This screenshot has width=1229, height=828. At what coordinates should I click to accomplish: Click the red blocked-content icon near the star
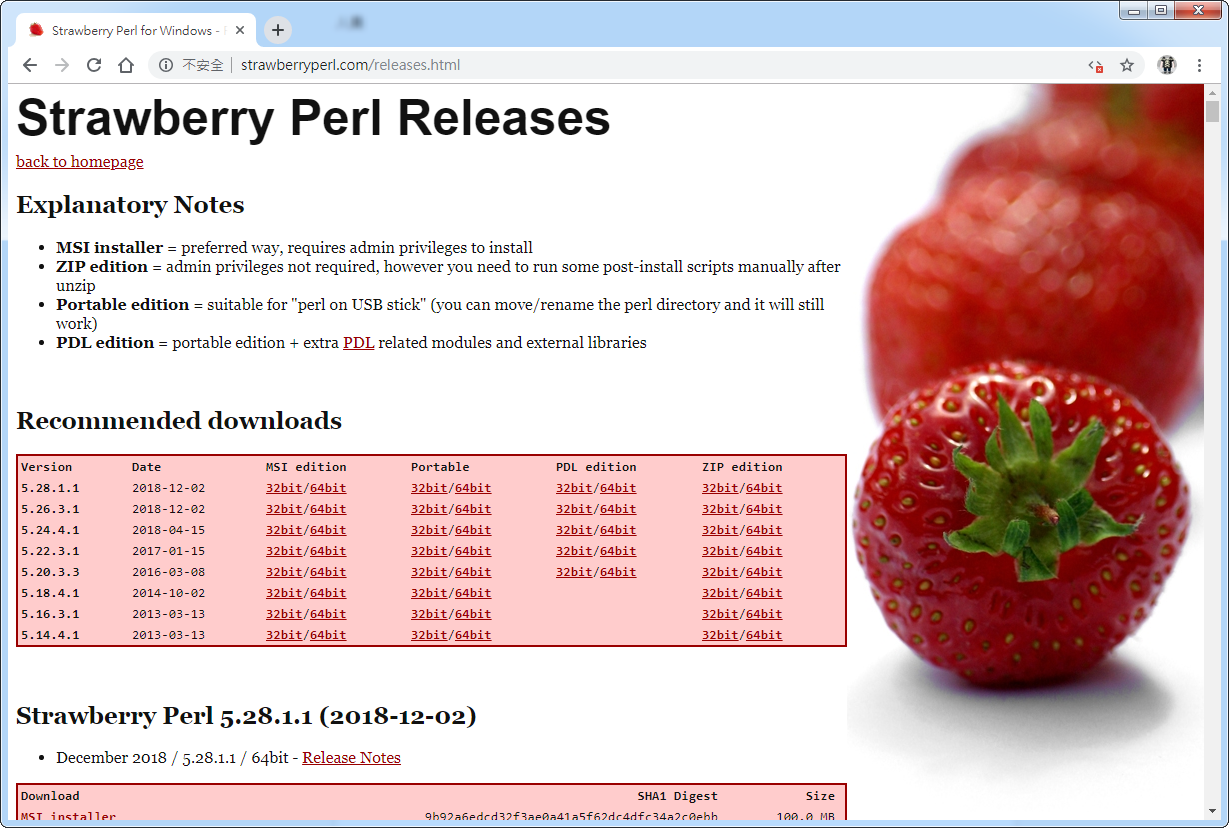1096,64
